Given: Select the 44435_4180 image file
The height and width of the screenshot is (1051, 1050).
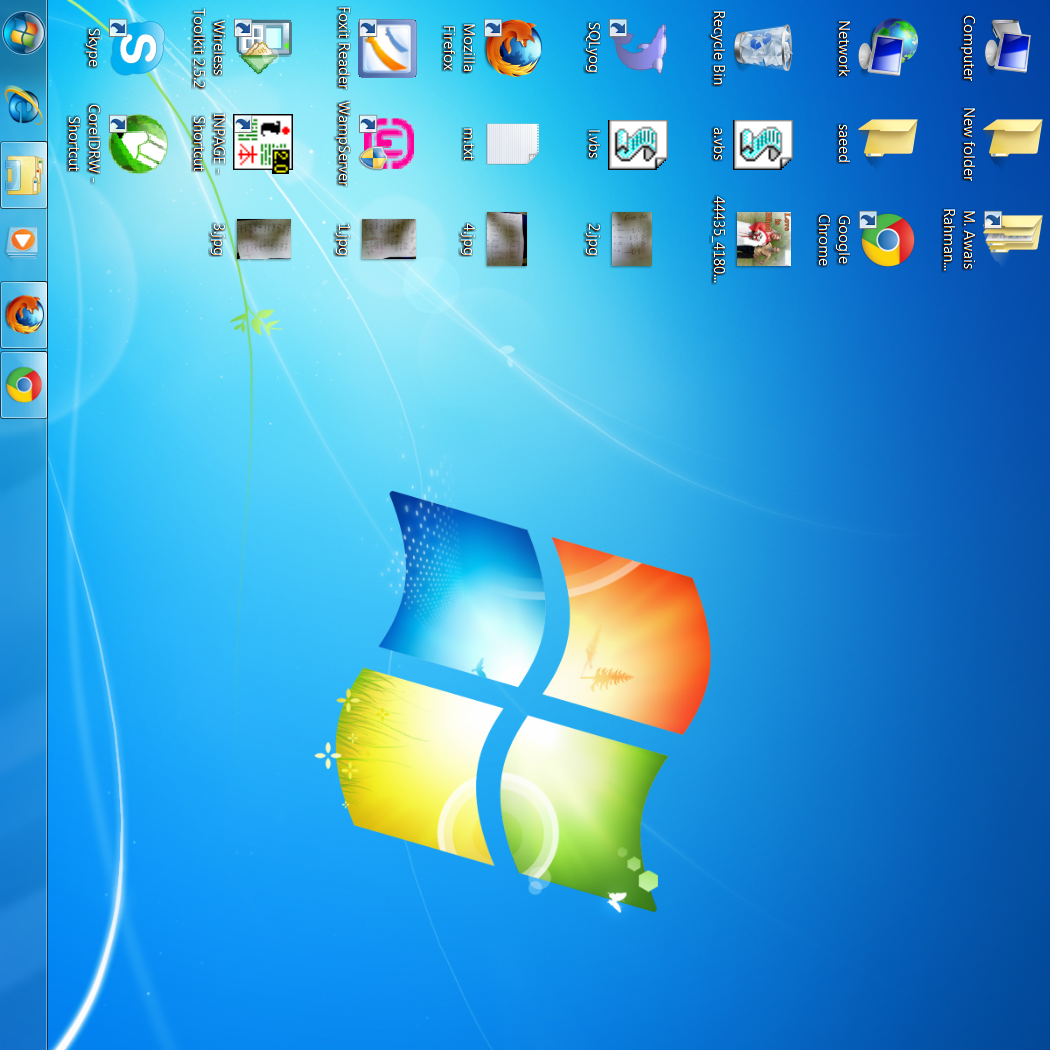Looking at the screenshot, I should click(763, 239).
